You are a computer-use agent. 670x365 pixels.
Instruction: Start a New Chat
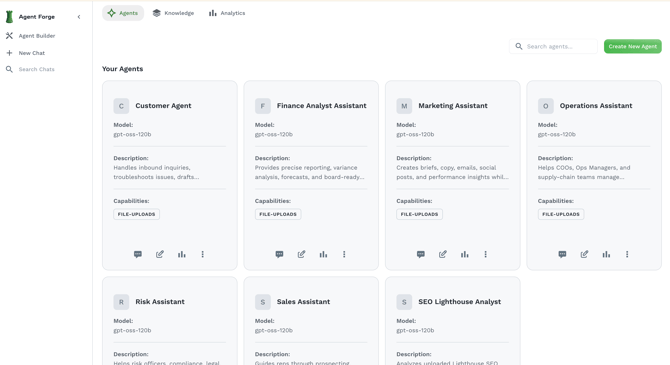(x=25, y=53)
